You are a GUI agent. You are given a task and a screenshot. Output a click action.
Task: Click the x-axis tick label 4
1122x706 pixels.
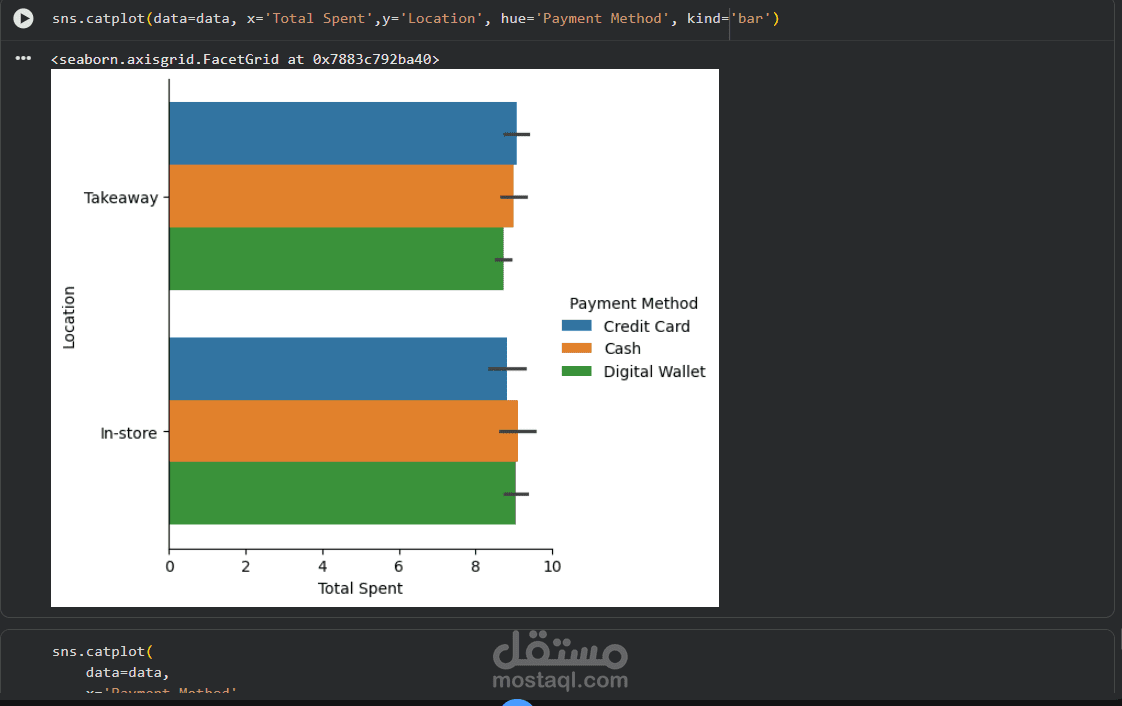tap(323, 567)
